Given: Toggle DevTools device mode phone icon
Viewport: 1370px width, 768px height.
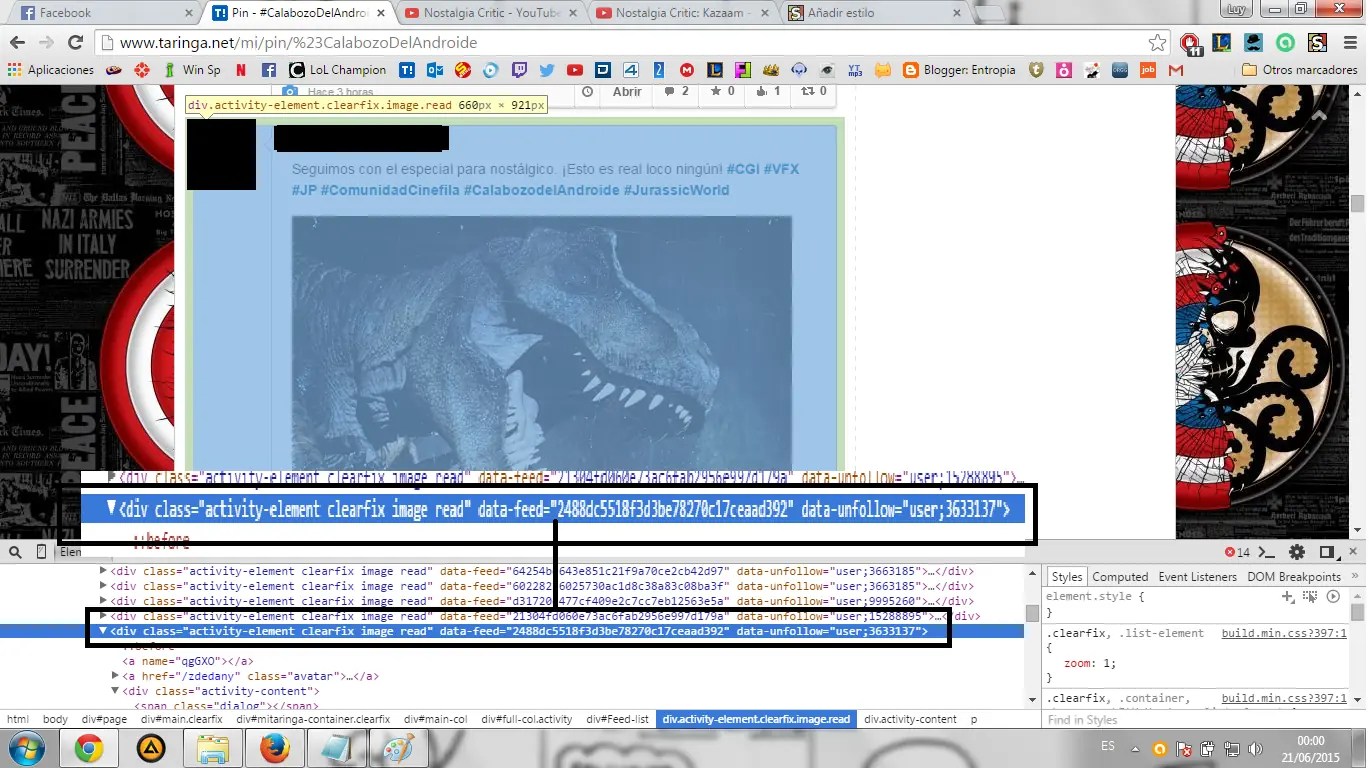Looking at the screenshot, I should pyautogui.click(x=41, y=552).
